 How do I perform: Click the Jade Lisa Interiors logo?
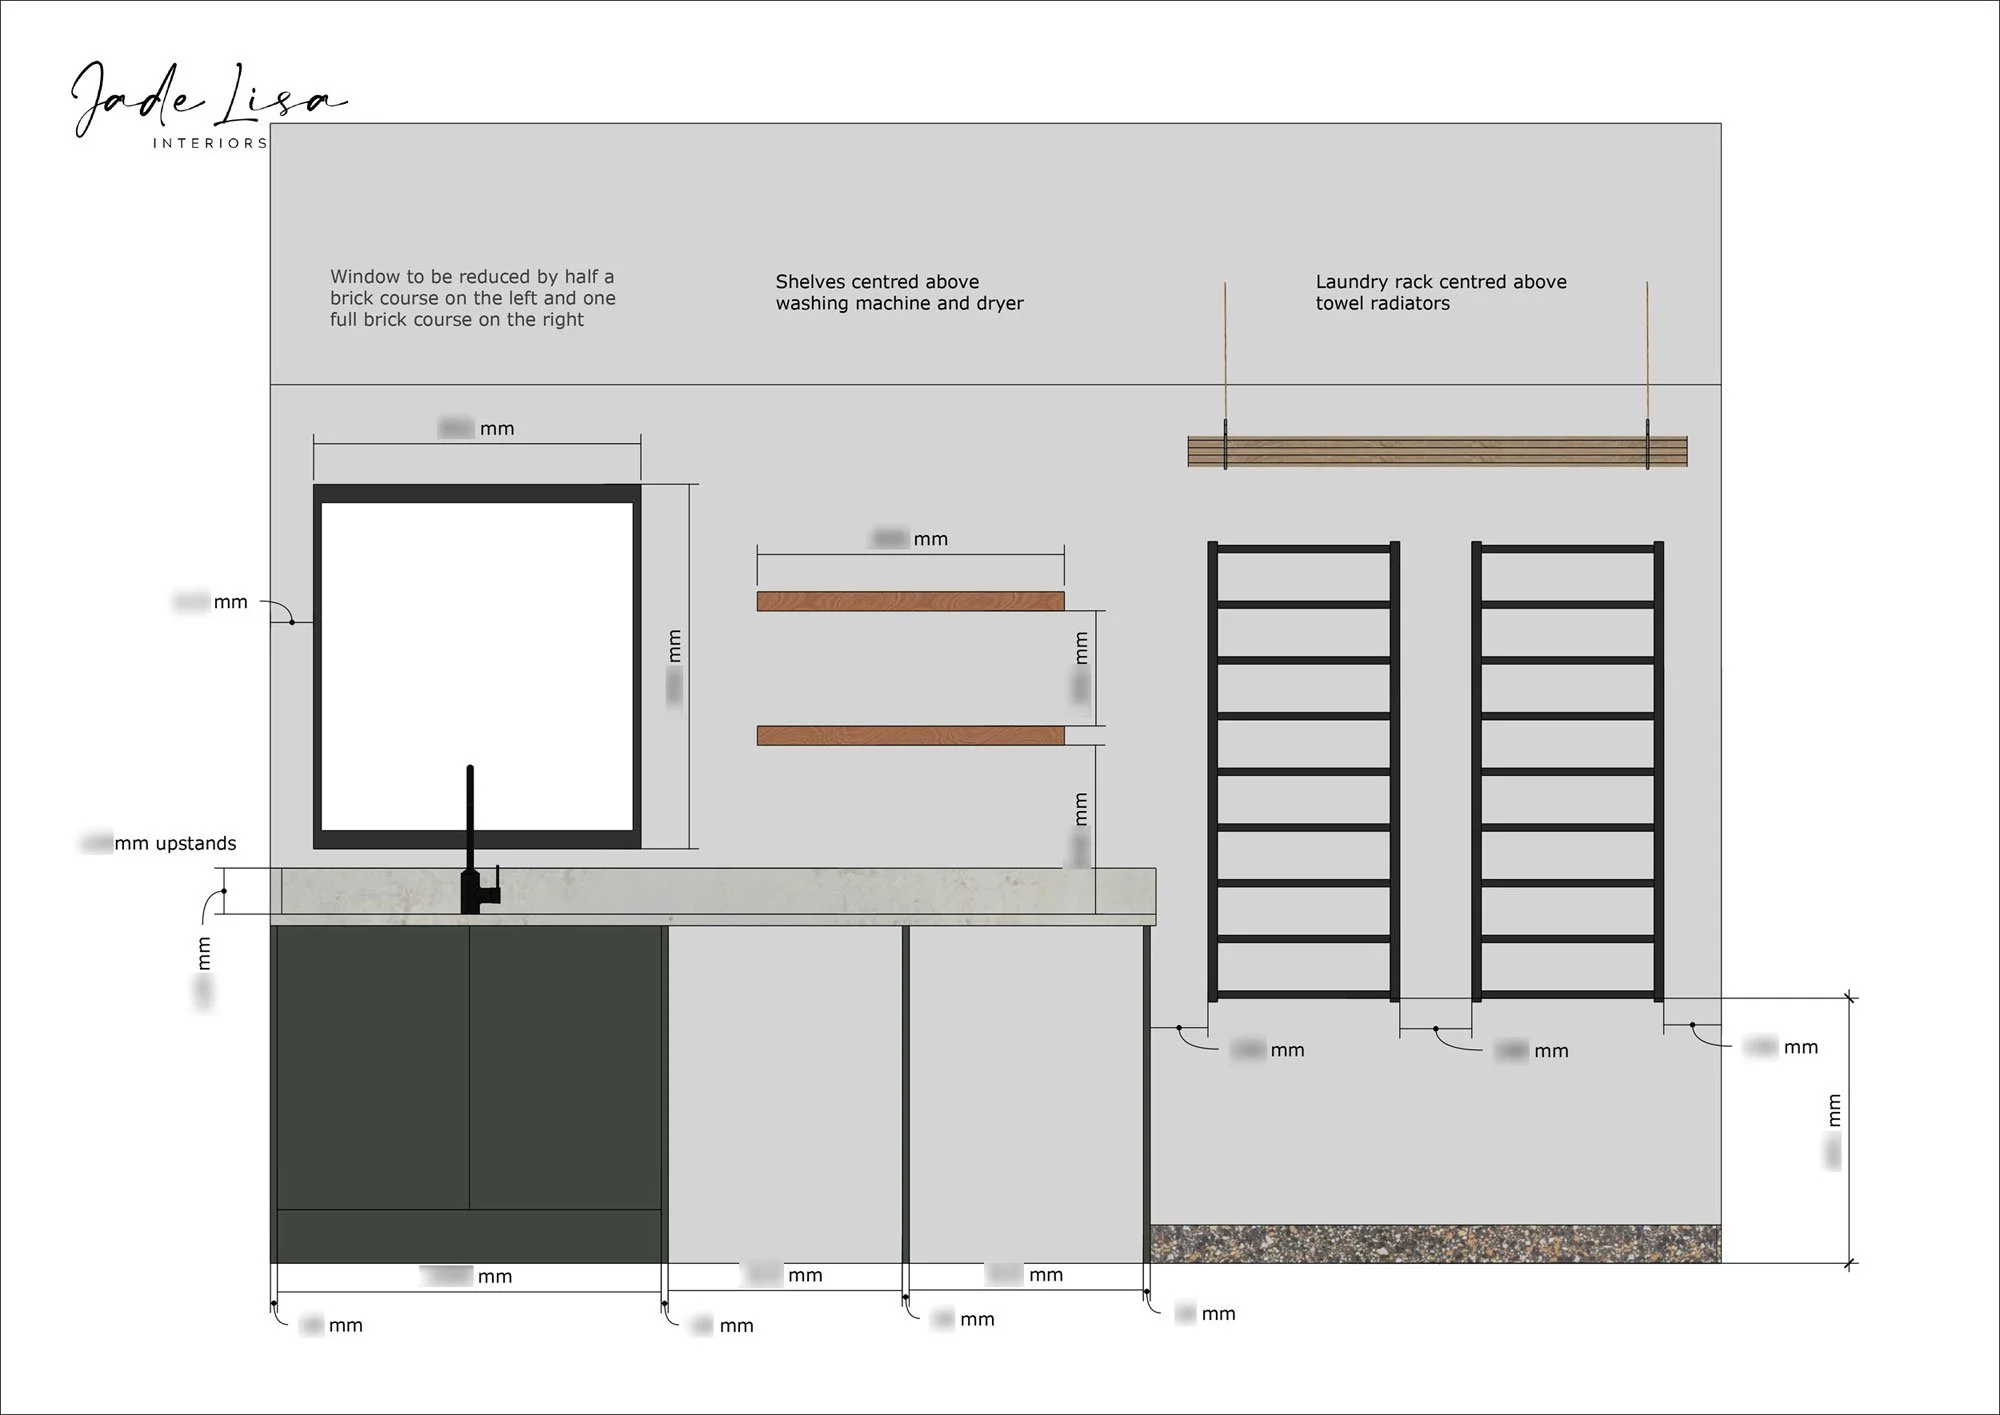208,105
